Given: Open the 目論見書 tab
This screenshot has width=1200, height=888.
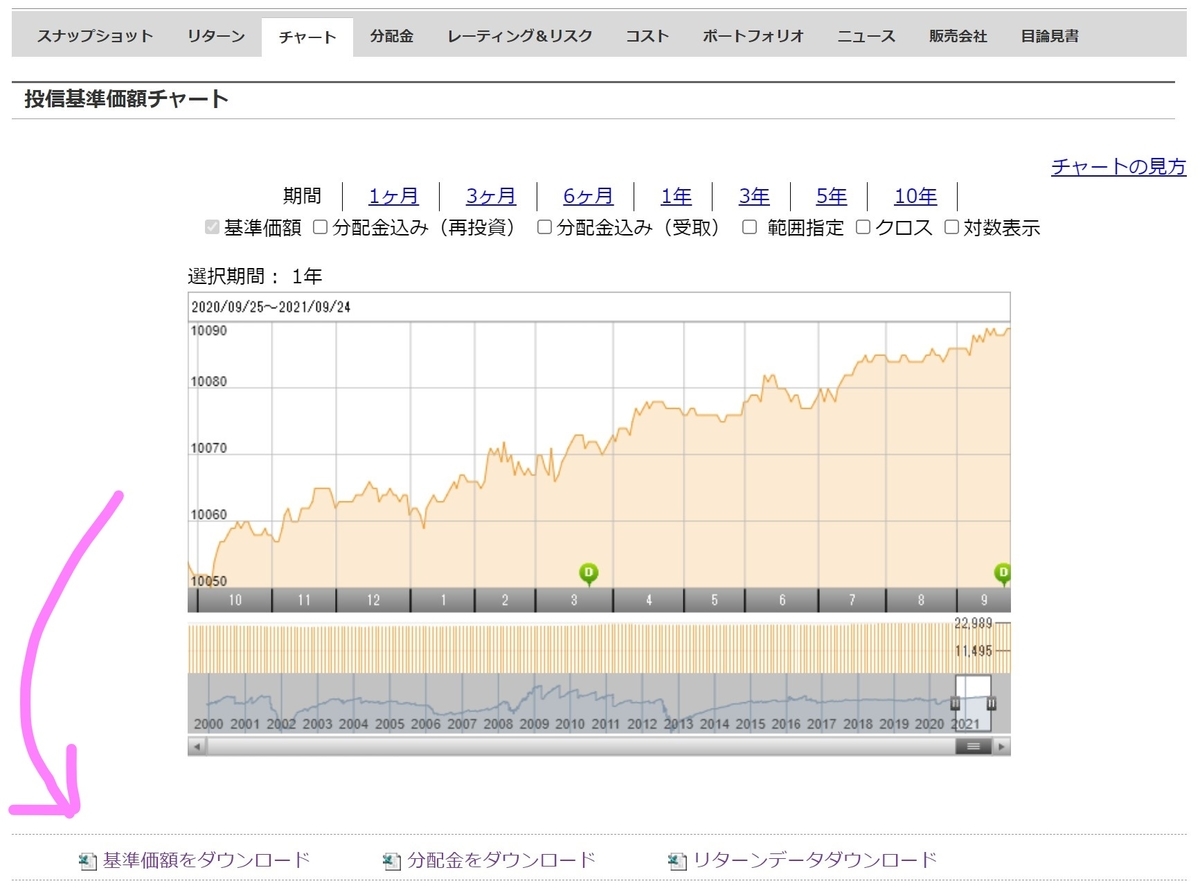Looking at the screenshot, I should coord(1049,36).
